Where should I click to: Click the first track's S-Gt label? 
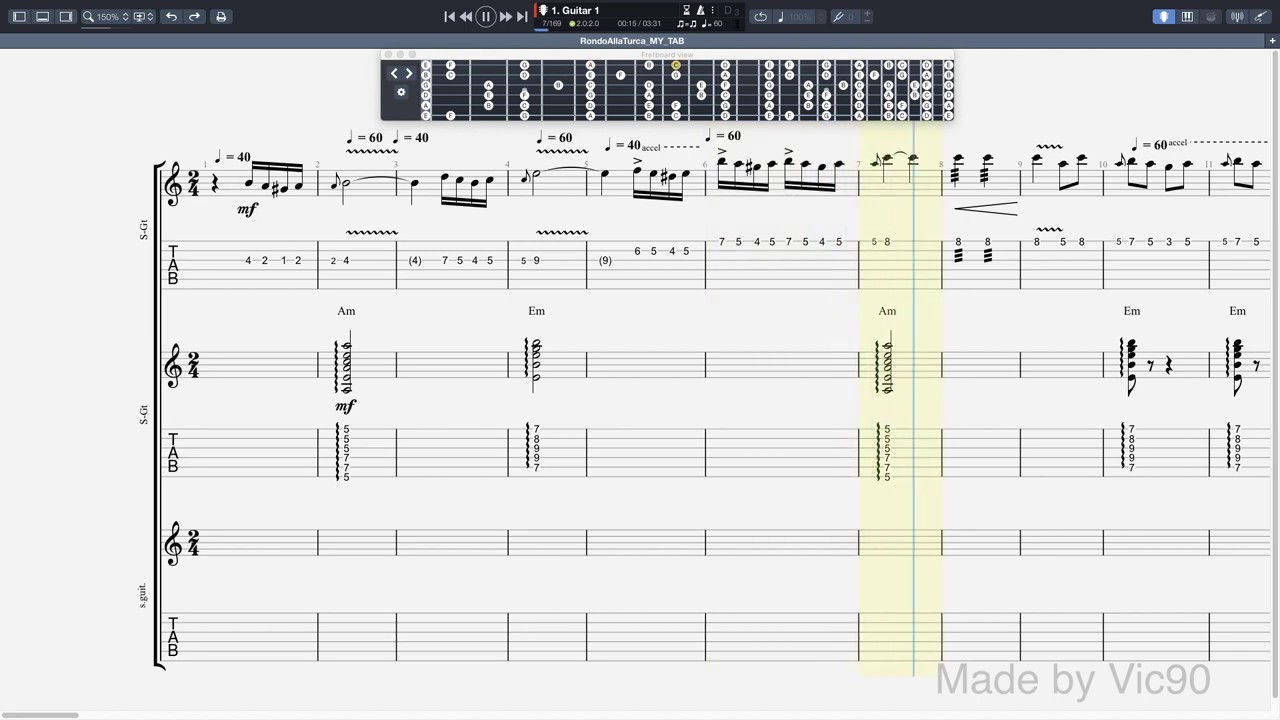tap(143, 229)
